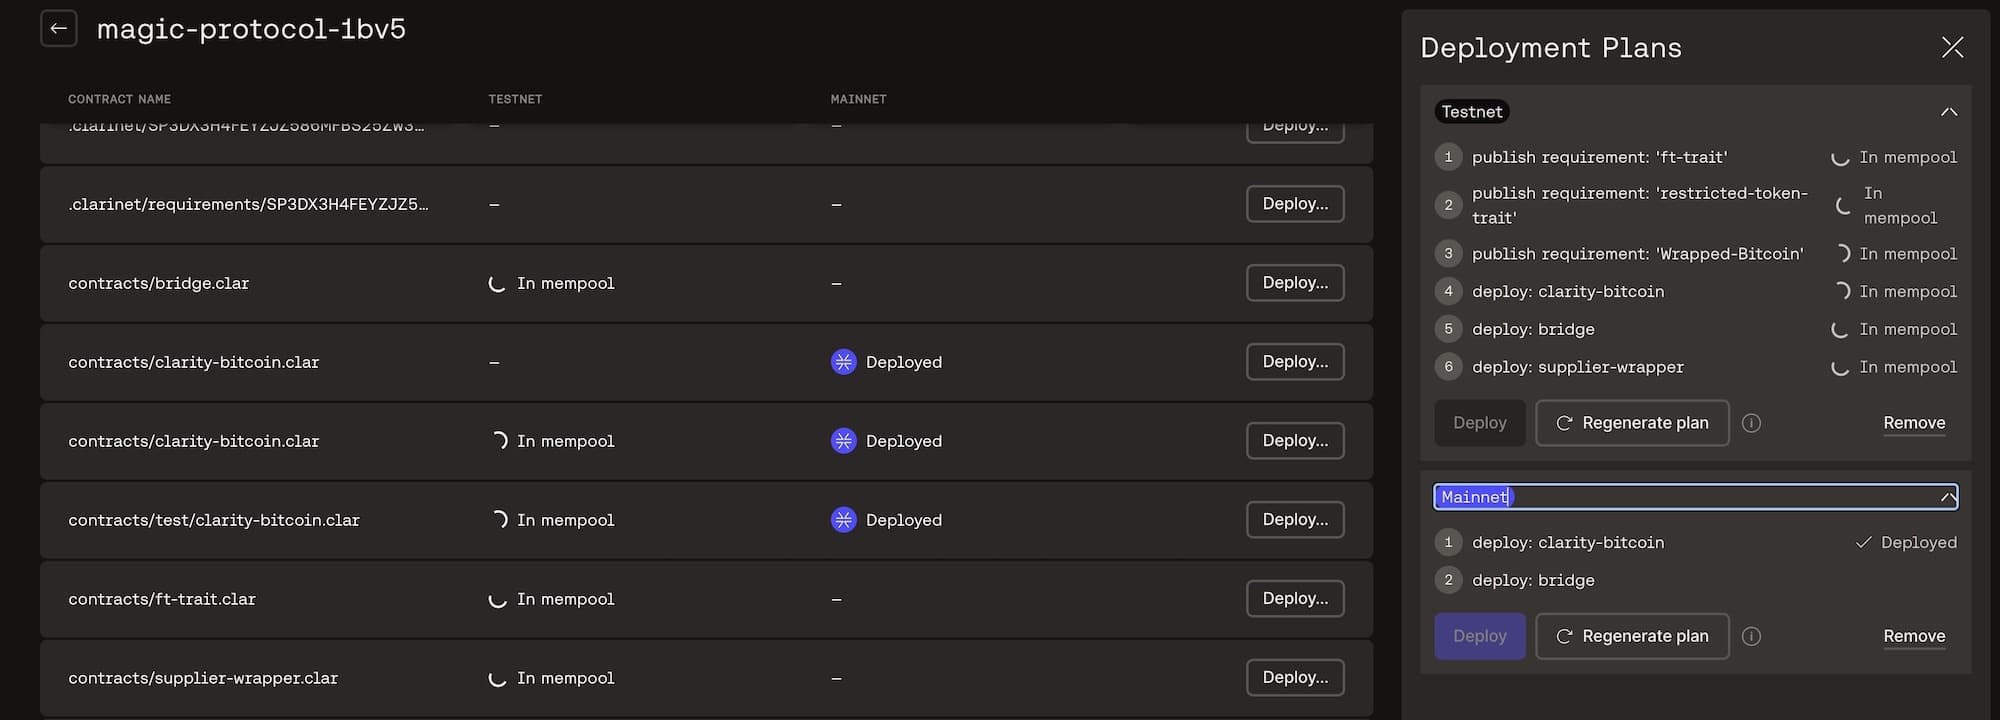Click mempool spinner for contracts/test/clarity-bitcoin.clar
2000x720 pixels.
click(x=499, y=520)
